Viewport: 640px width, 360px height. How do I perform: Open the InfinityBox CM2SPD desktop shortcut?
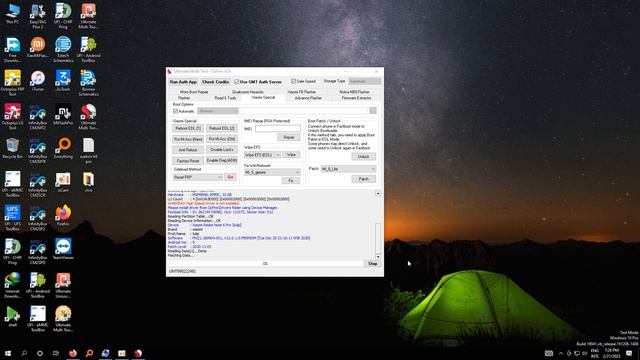38,252
